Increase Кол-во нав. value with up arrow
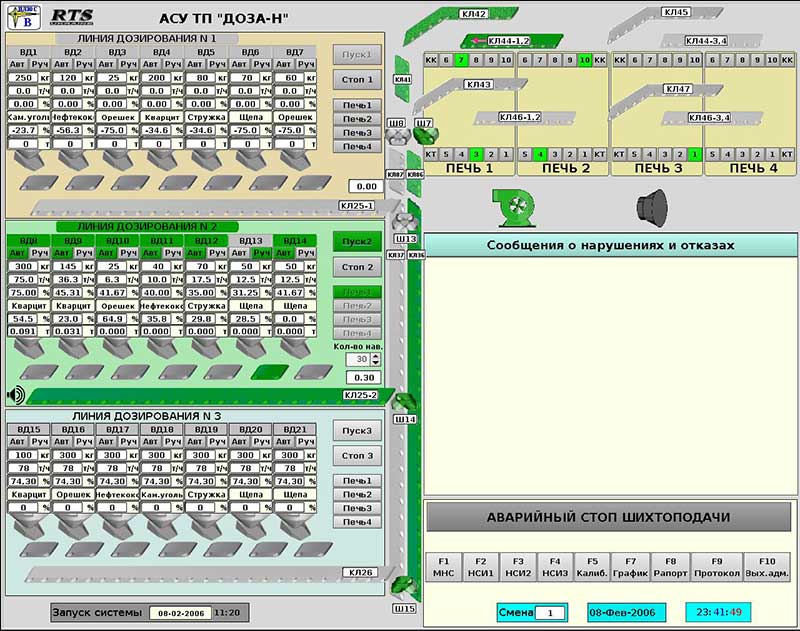Image resolution: width=800 pixels, height=631 pixels. (x=375, y=354)
